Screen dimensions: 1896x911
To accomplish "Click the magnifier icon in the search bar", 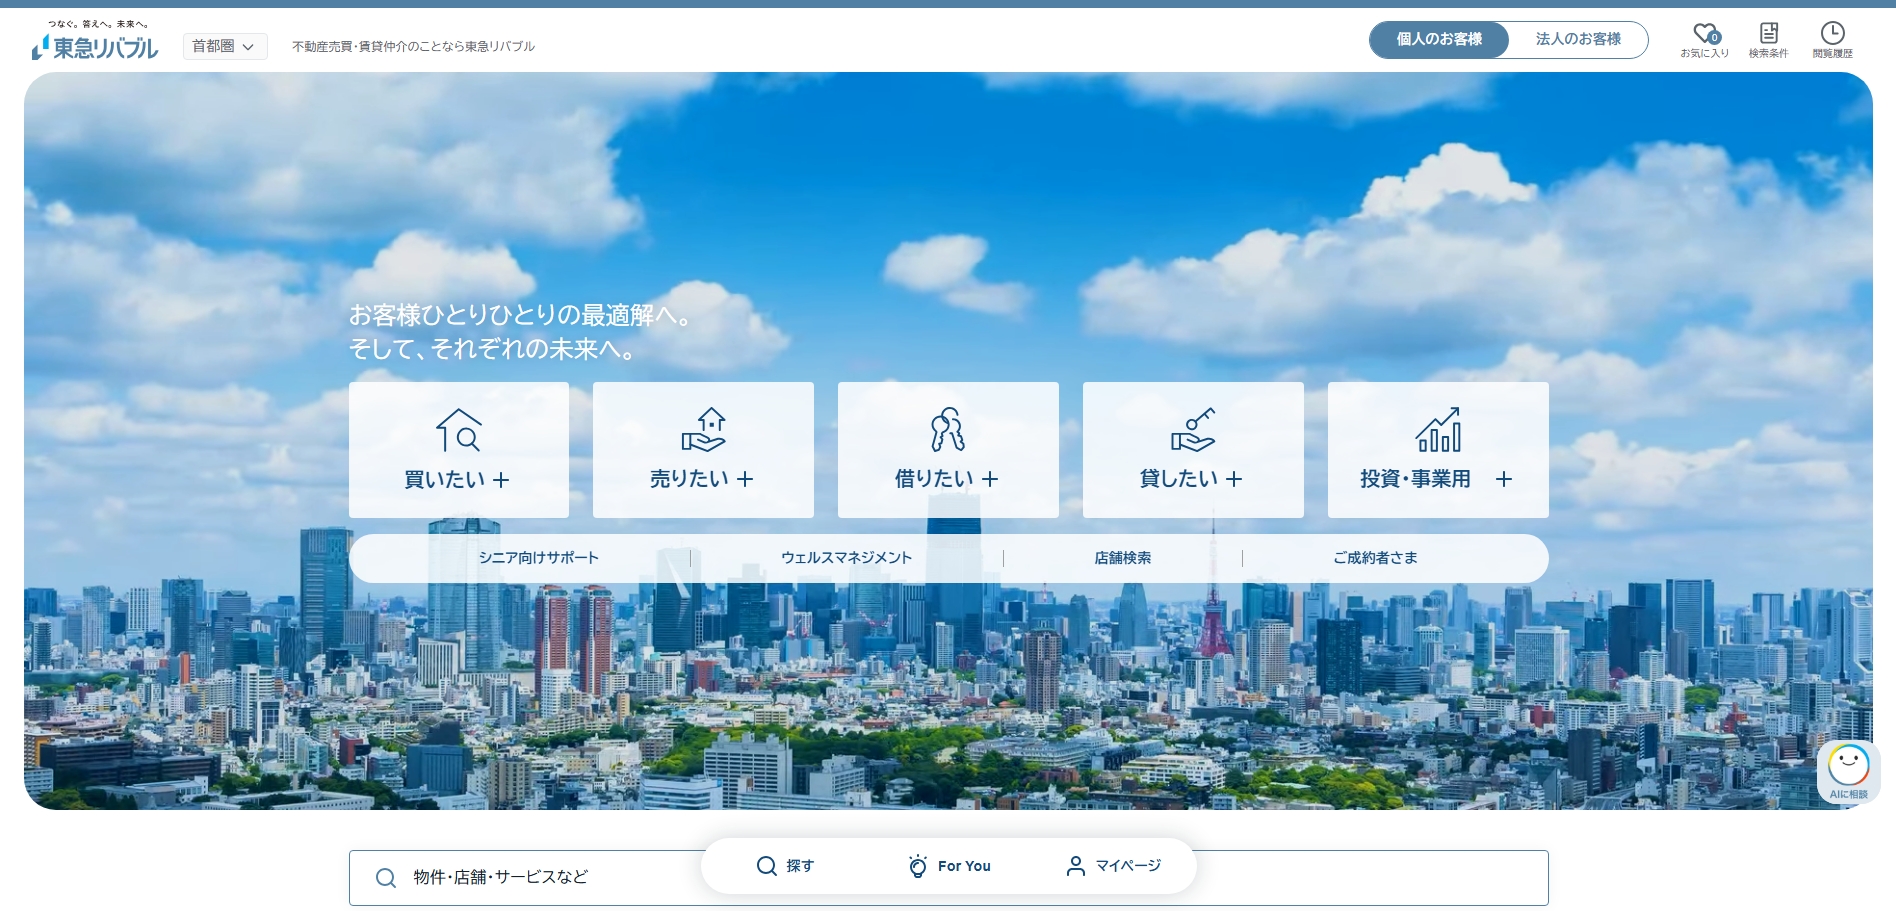I will 386,877.
